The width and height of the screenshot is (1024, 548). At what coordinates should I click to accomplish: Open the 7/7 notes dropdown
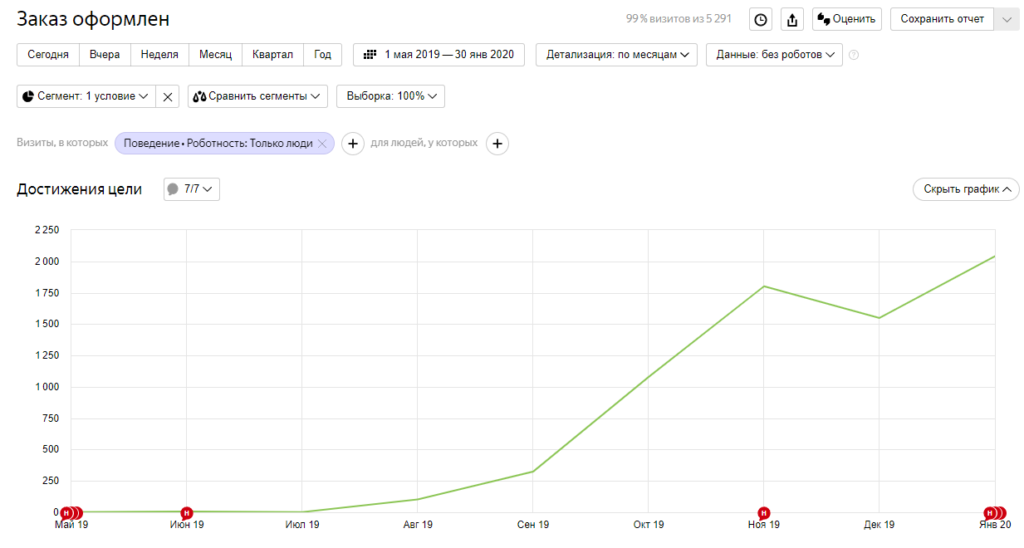pyautogui.click(x=191, y=189)
